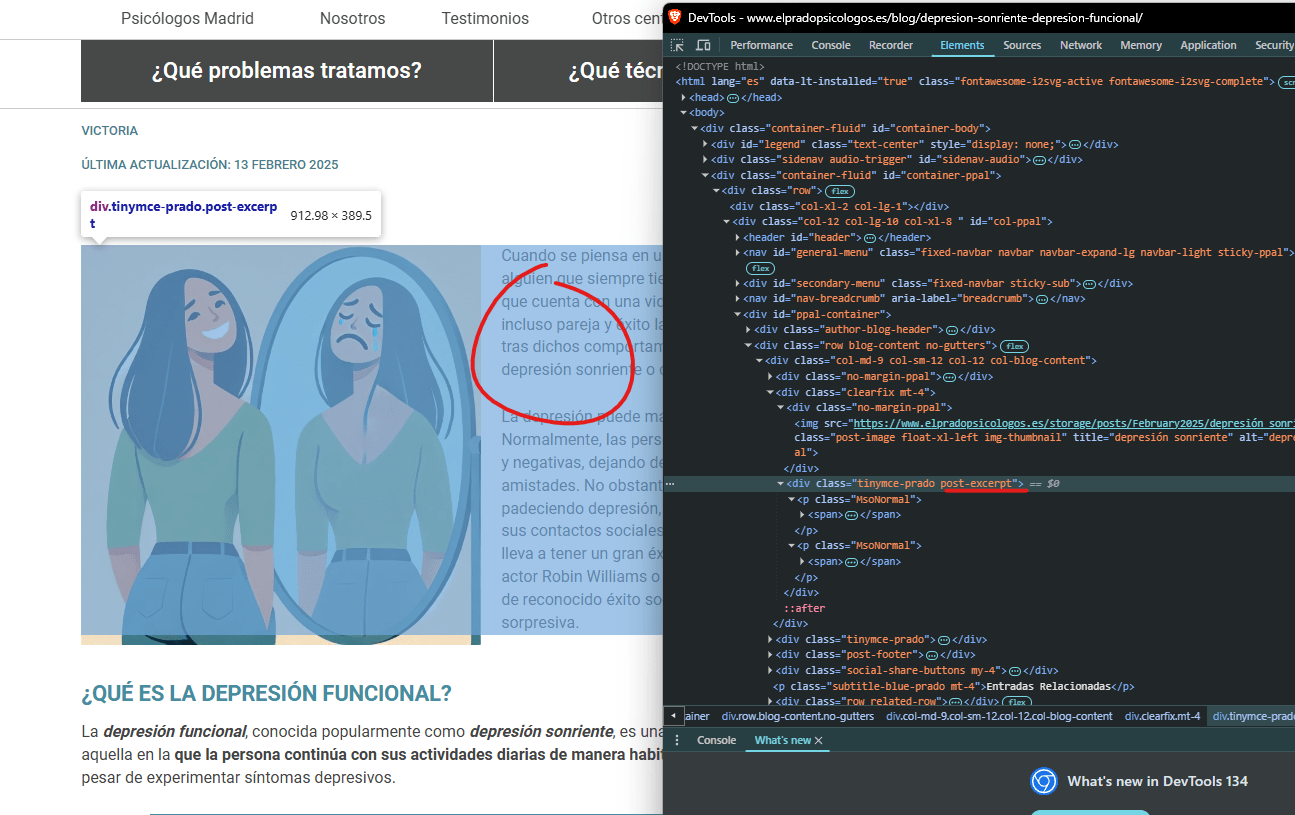This screenshot has width=1295, height=815.
Task: Collapse the selected tinymce-prado post-excerpt node
Action: pos(781,484)
